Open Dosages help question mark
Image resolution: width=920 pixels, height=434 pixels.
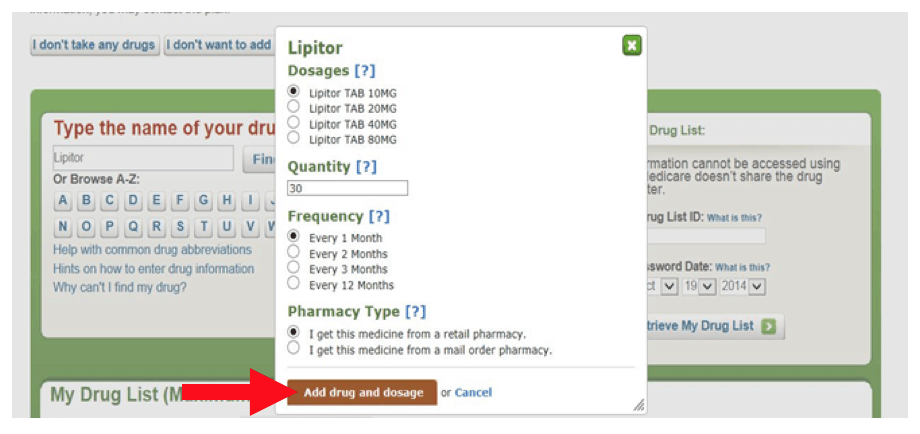pyautogui.click(x=364, y=71)
